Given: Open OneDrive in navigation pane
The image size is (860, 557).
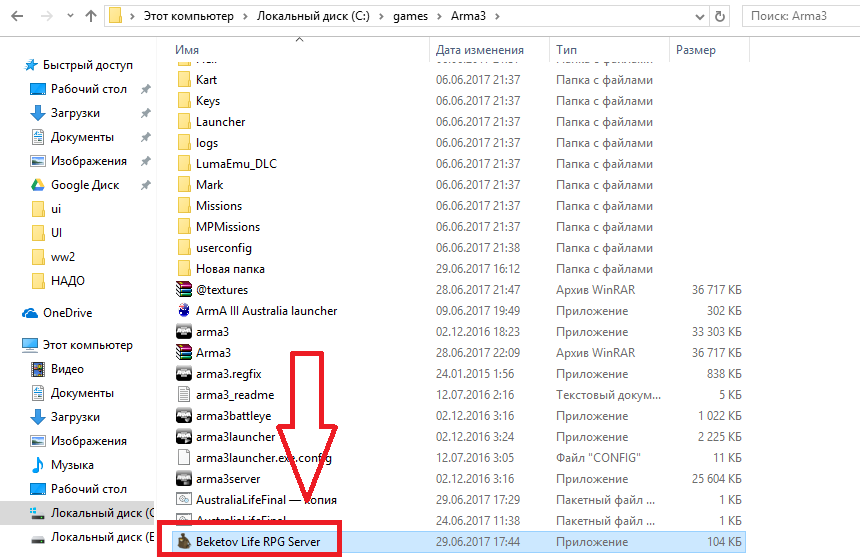Looking at the screenshot, I should (67, 312).
